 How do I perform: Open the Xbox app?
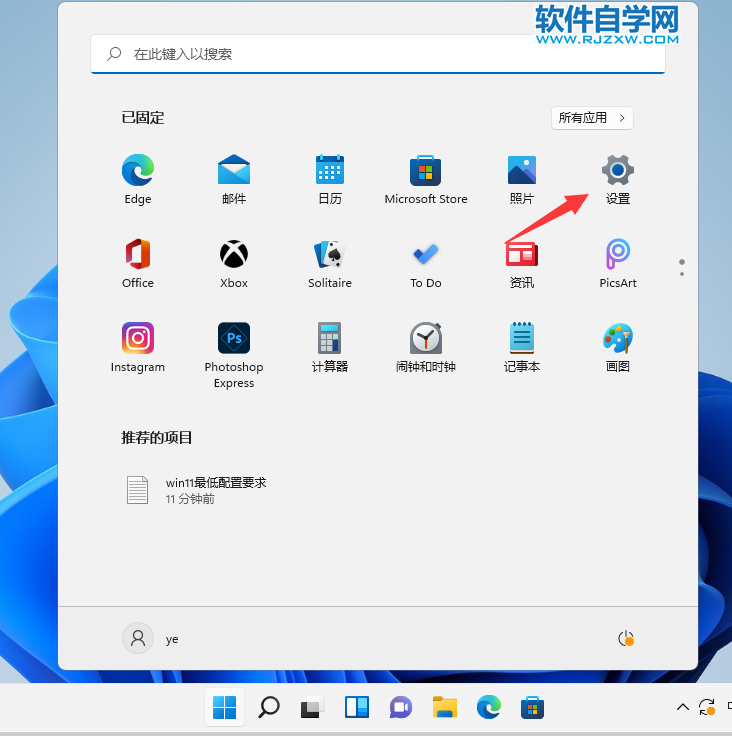(234, 264)
